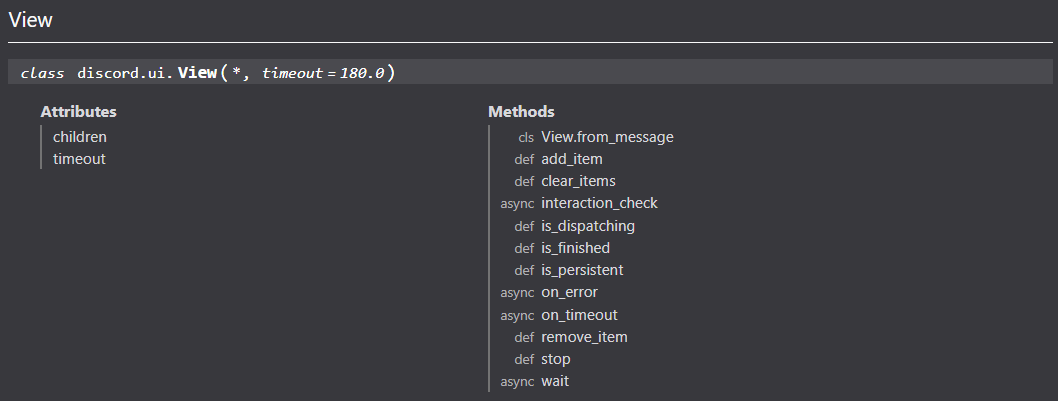Viewport: 1058px width, 401px height.
Task: Open is_persistent method link
Action: pyautogui.click(x=582, y=270)
